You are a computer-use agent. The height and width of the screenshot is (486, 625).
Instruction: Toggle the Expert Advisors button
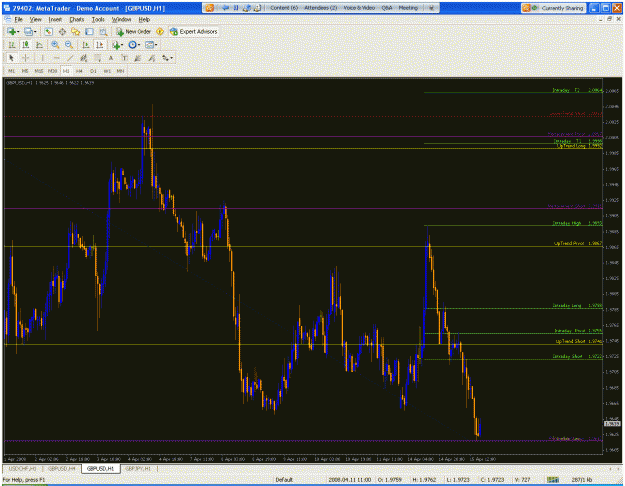(x=193, y=31)
